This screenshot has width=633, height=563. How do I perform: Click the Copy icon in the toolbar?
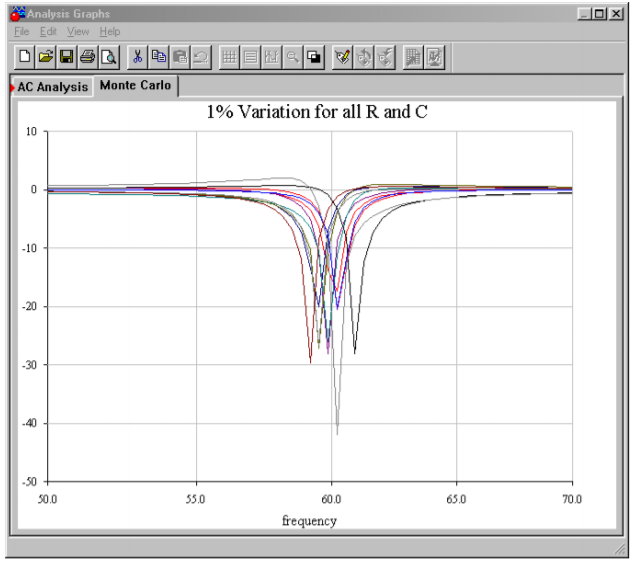point(159,57)
